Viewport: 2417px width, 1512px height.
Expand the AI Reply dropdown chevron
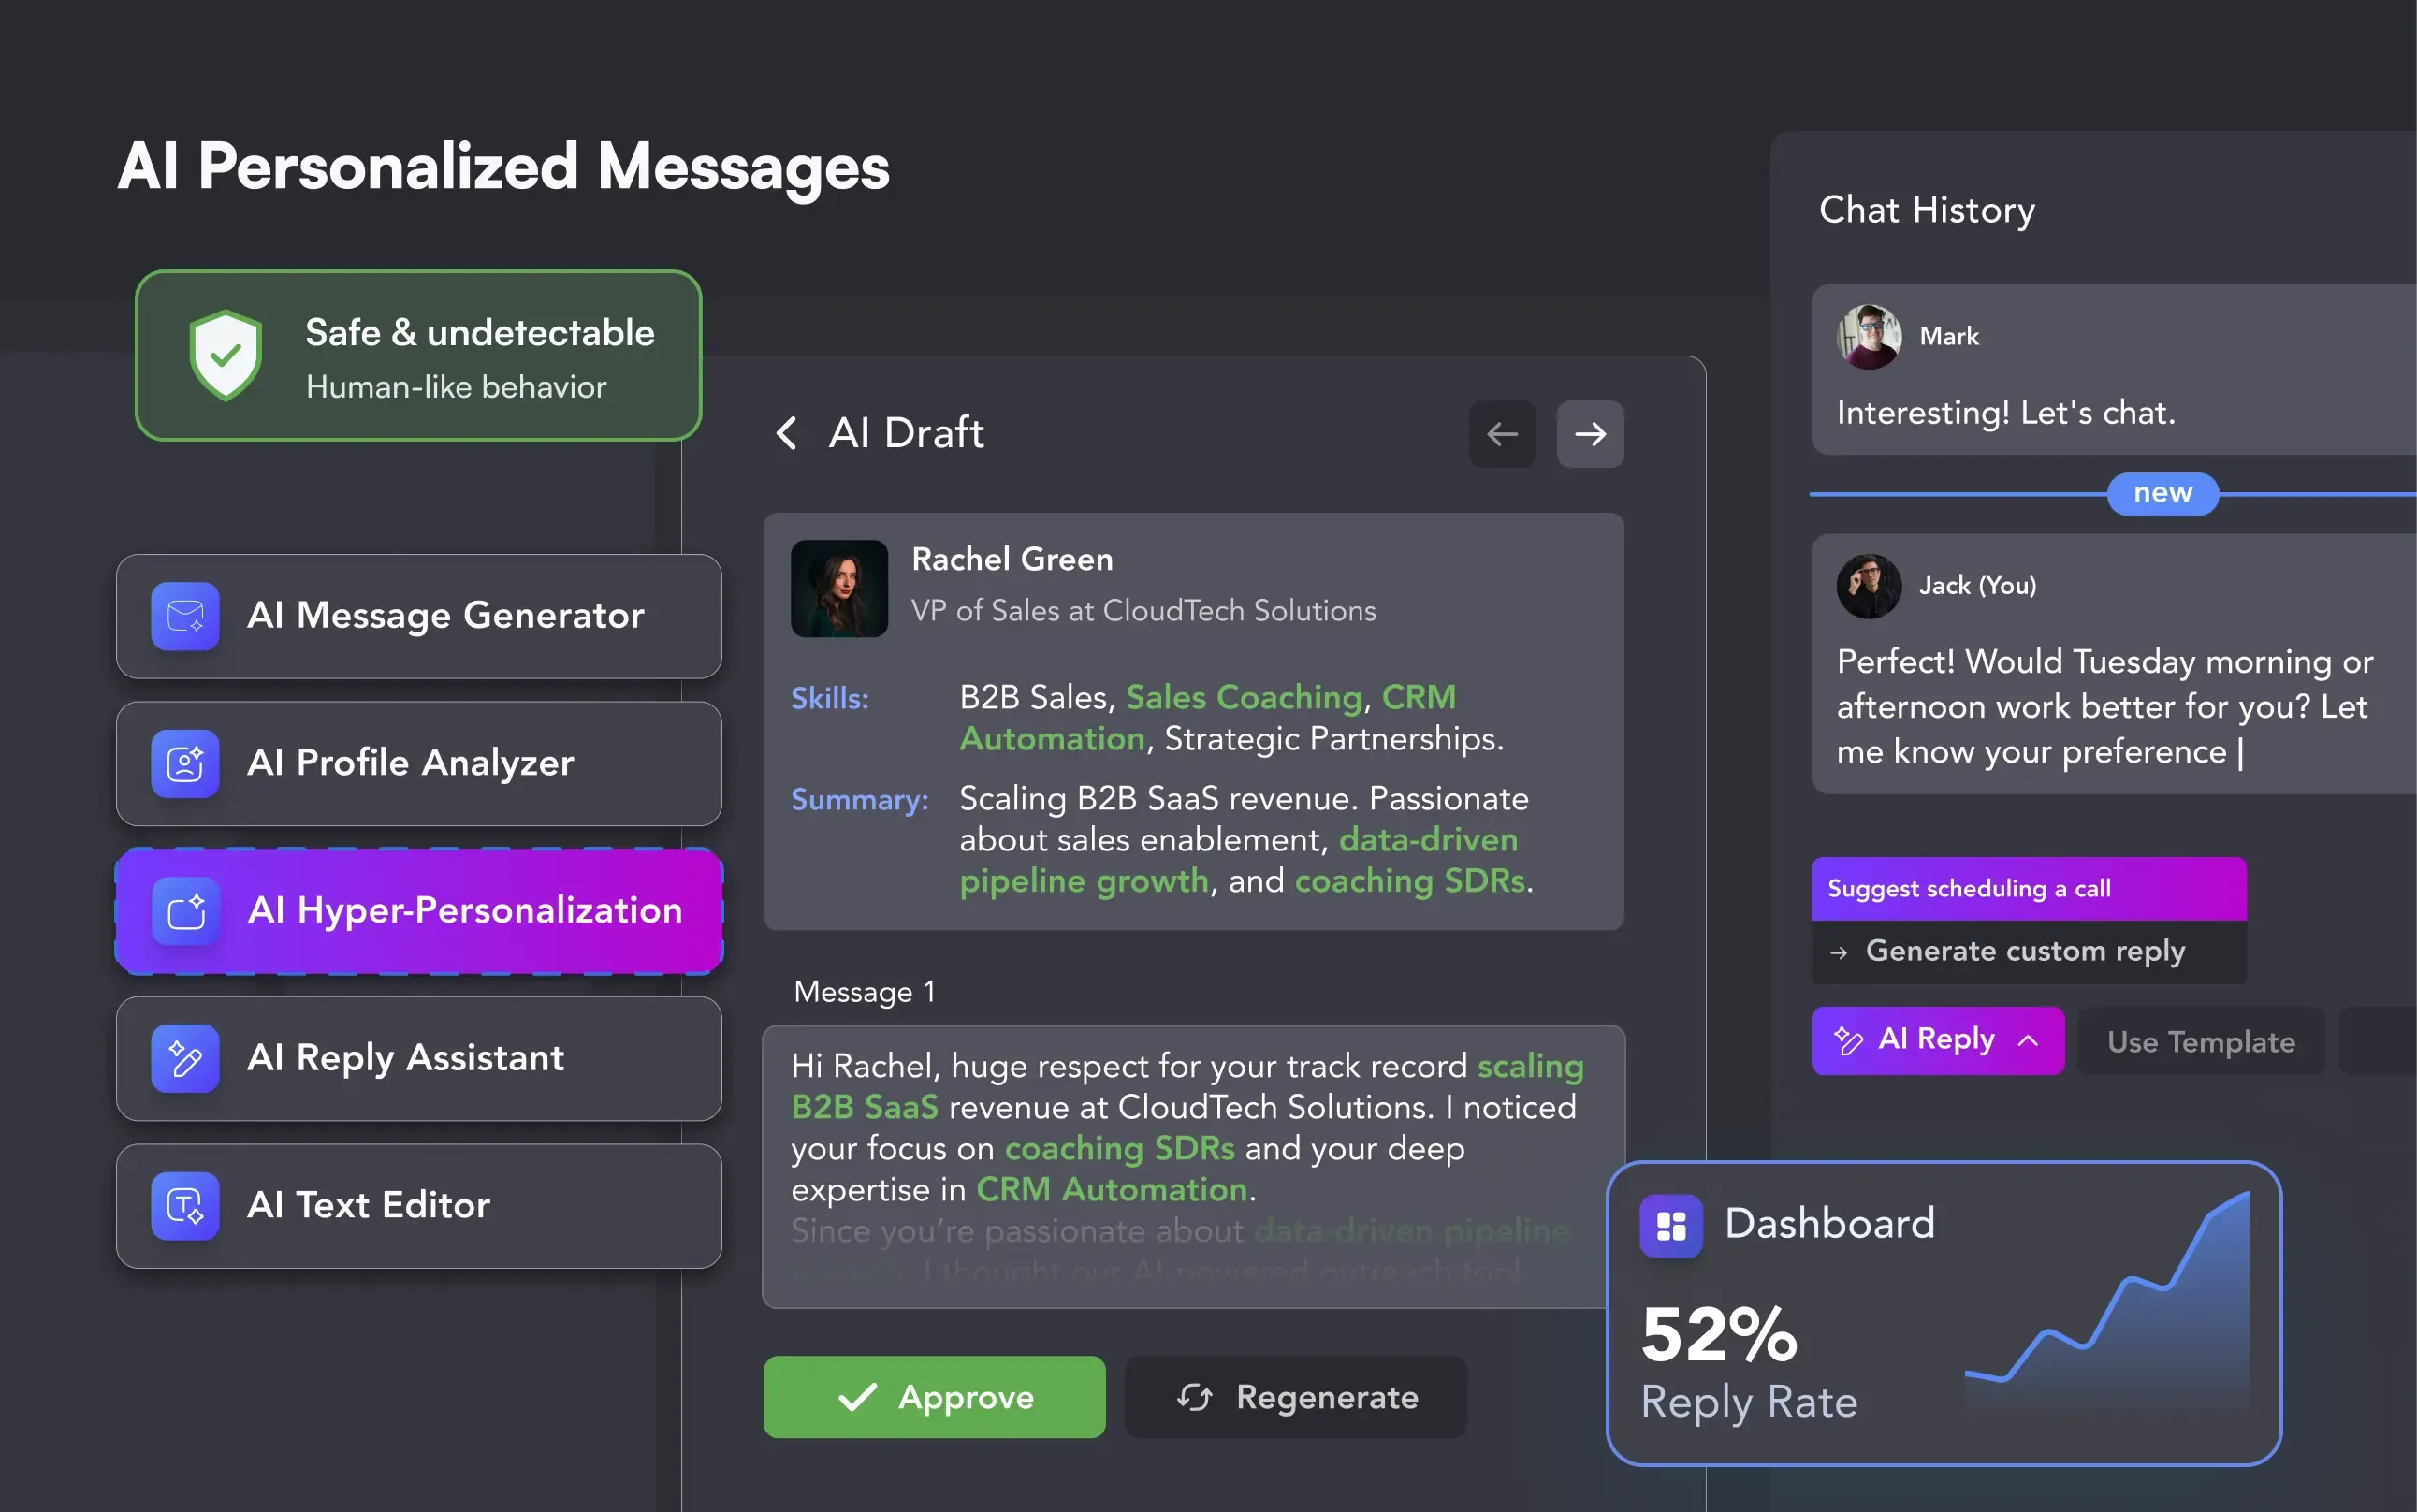pyautogui.click(x=2028, y=1040)
